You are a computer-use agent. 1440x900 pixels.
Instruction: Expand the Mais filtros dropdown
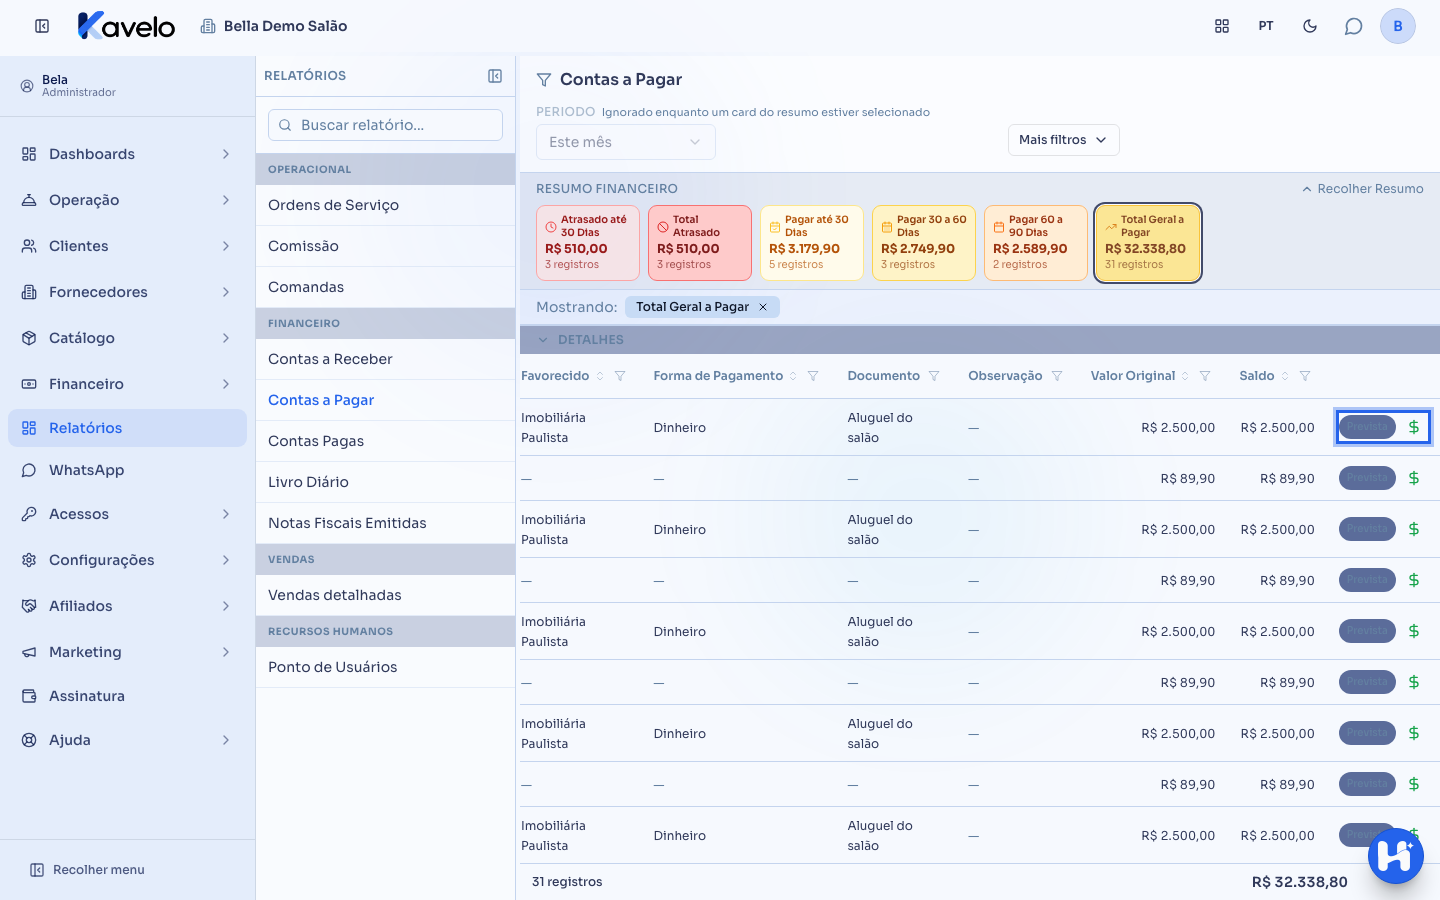pyautogui.click(x=1063, y=140)
